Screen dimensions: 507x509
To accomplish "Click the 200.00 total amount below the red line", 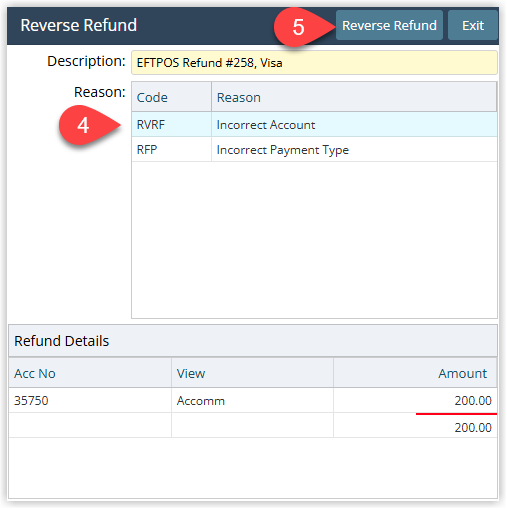I will (x=415, y=427).
